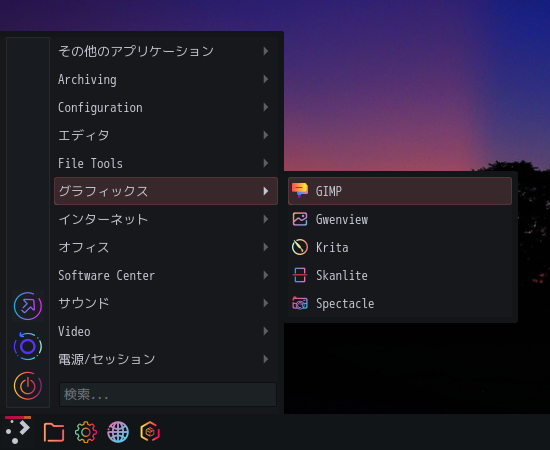Open the インターネット menu category
Viewport: 550px width, 450px height.
[166, 219]
